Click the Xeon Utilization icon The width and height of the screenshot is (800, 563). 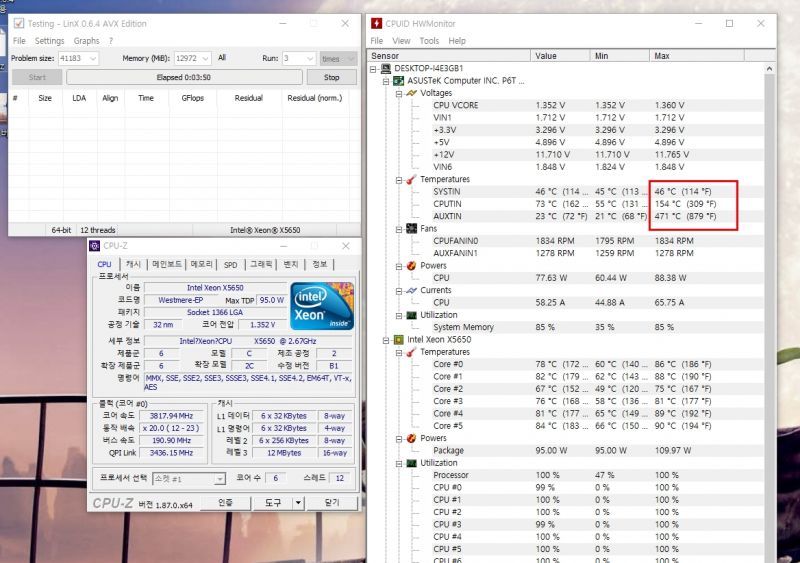coord(411,463)
